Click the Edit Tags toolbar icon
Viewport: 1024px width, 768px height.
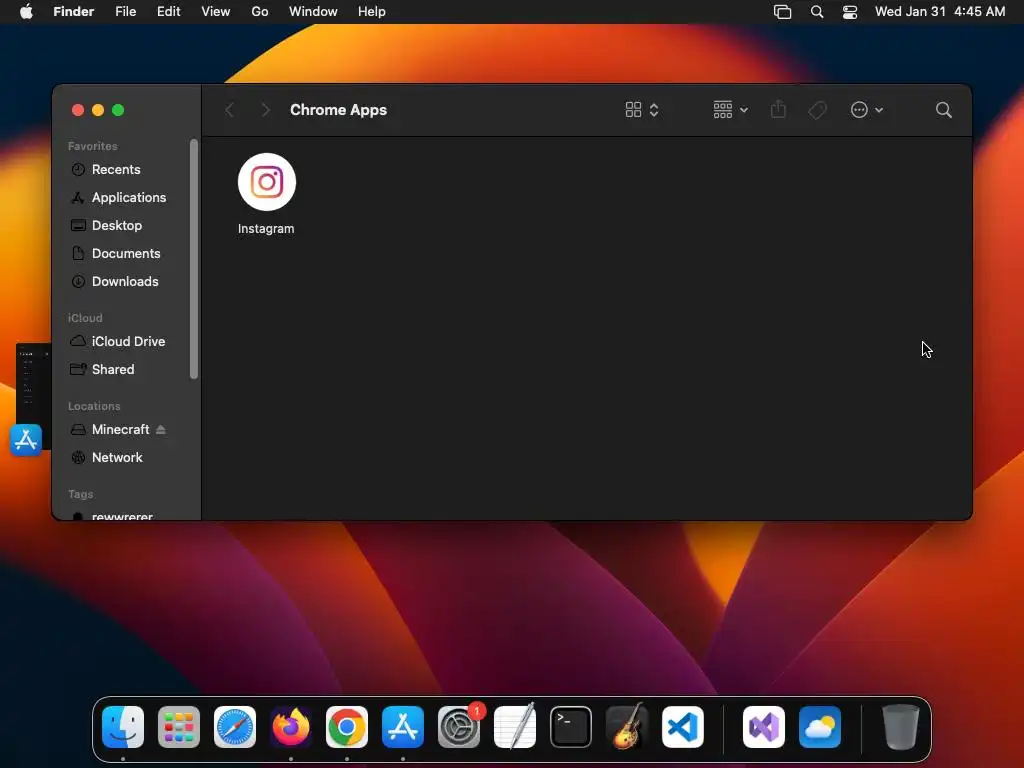click(817, 110)
